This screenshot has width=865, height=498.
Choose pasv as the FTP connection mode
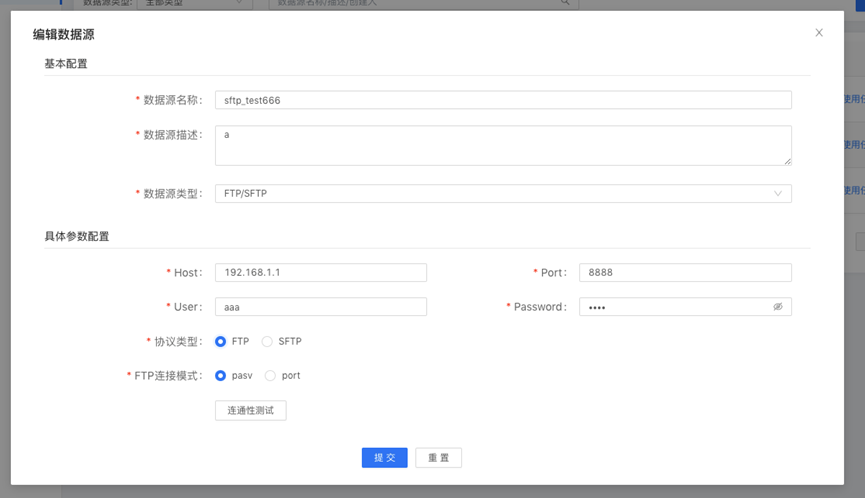click(x=221, y=376)
